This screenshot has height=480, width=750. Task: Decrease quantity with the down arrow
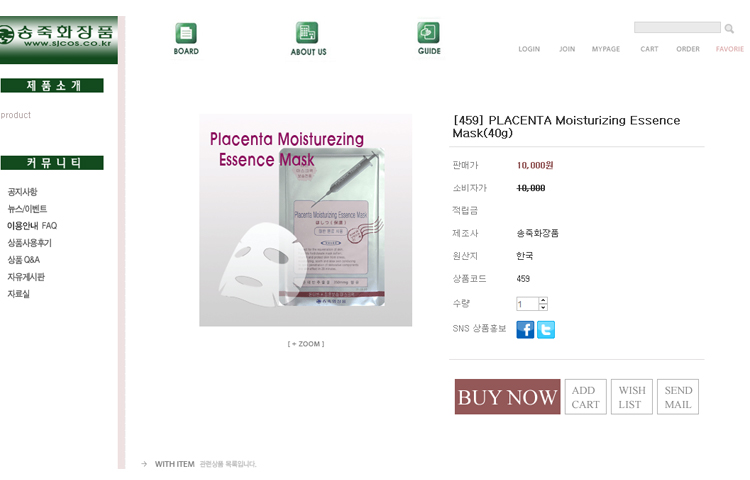pyautogui.click(x=543, y=307)
